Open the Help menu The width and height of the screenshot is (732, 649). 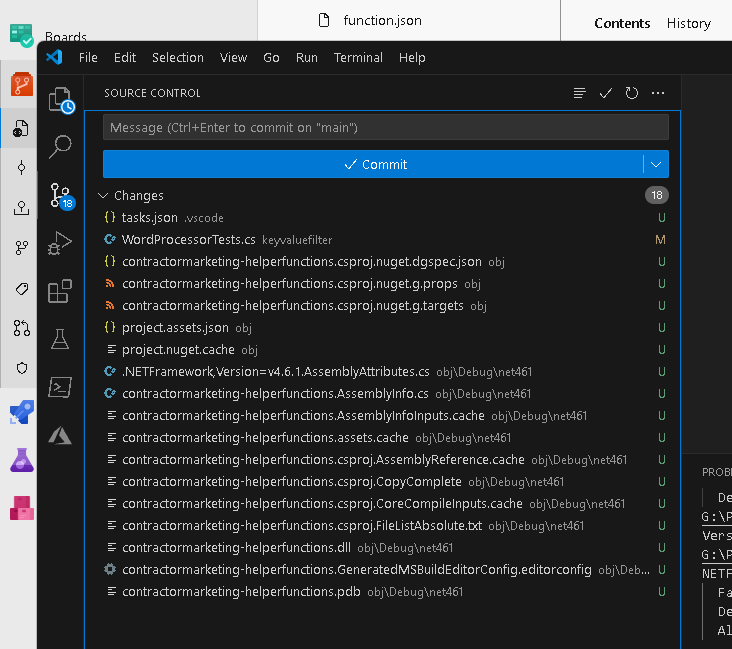(412, 57)
